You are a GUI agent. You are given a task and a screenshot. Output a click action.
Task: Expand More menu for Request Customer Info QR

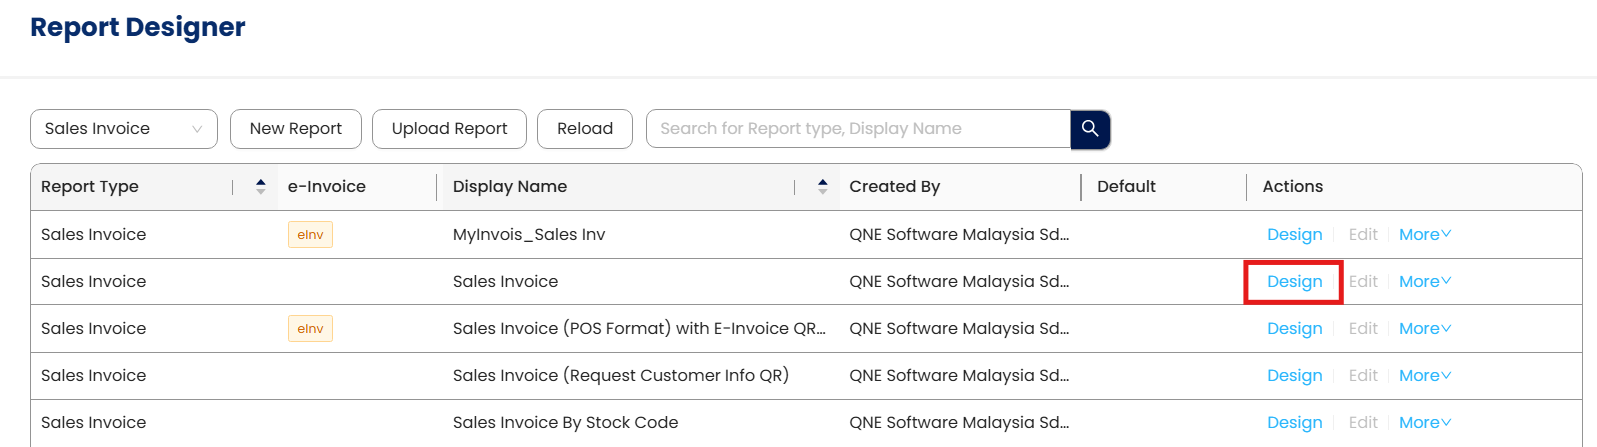[1424, 376]
